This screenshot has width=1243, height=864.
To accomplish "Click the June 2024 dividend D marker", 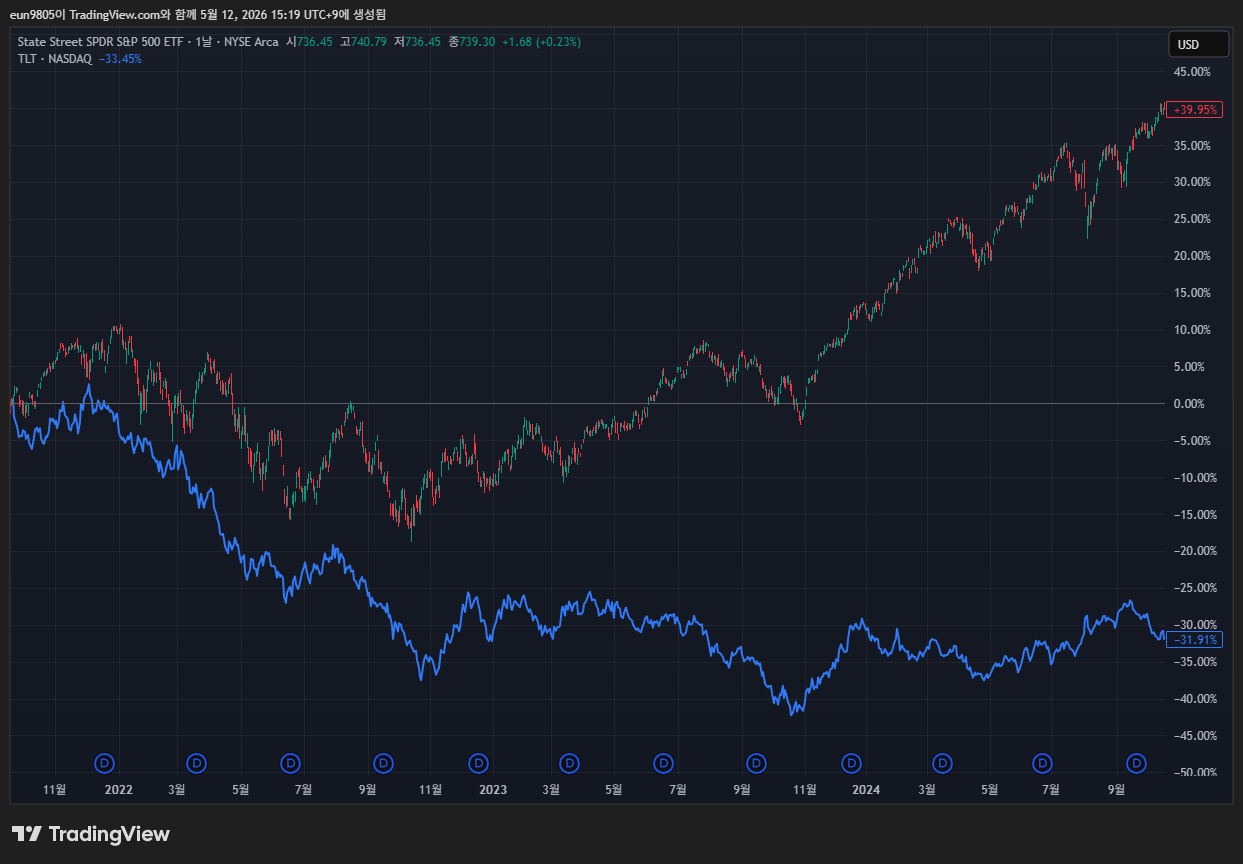I will 1043,763.
